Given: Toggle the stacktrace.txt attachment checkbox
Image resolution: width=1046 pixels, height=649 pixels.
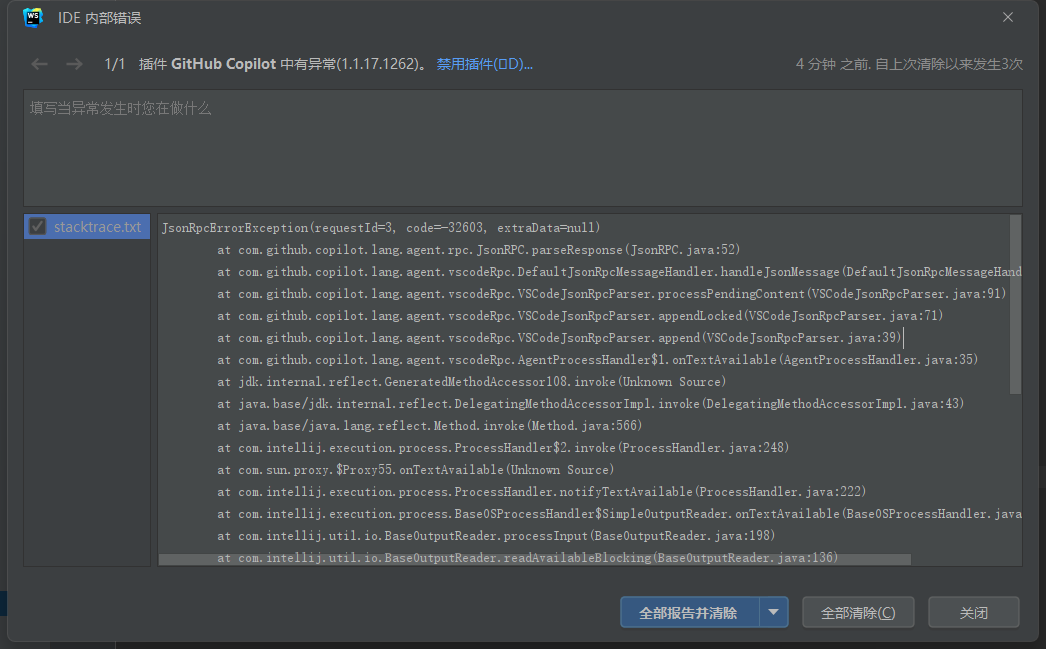Looking at the screenshot, I should tap(38, 227).
